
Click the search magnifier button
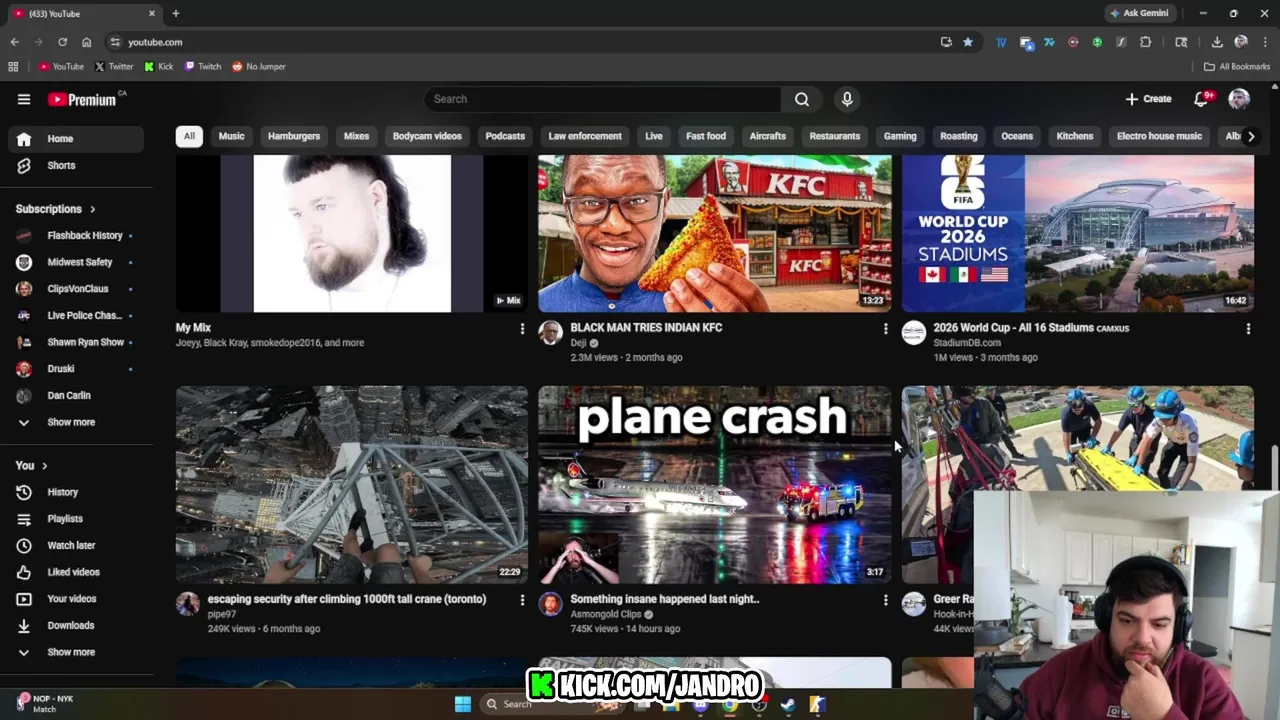[802, 99]
